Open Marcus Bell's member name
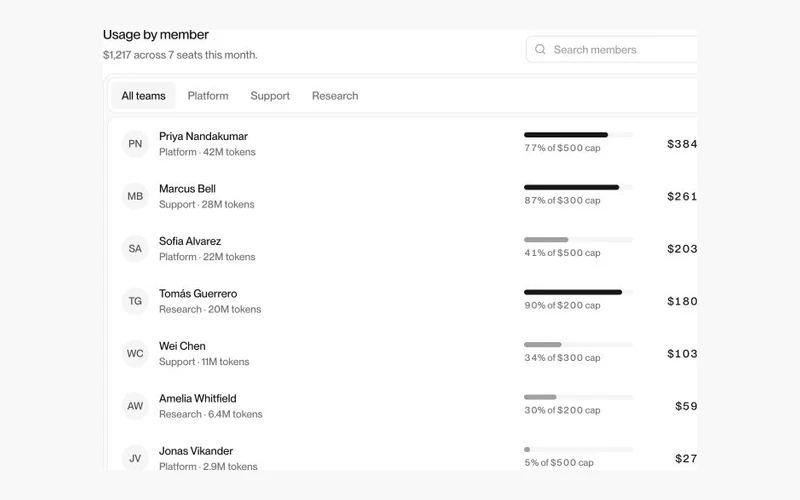Image resolution: width=800 pixels, height=500 pixels. (x=187, y=189)
